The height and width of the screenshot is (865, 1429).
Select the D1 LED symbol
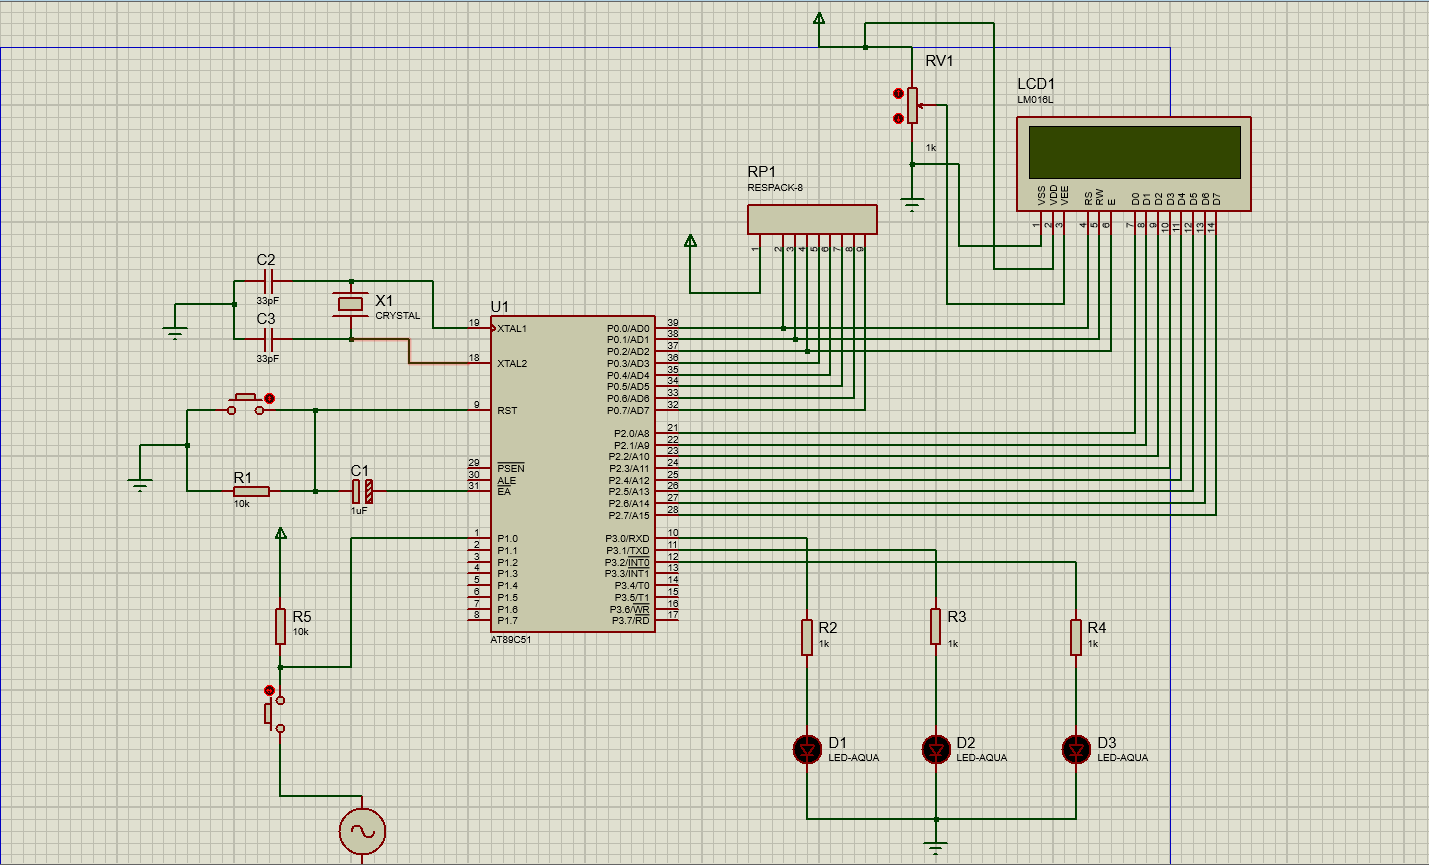(807, 749)
